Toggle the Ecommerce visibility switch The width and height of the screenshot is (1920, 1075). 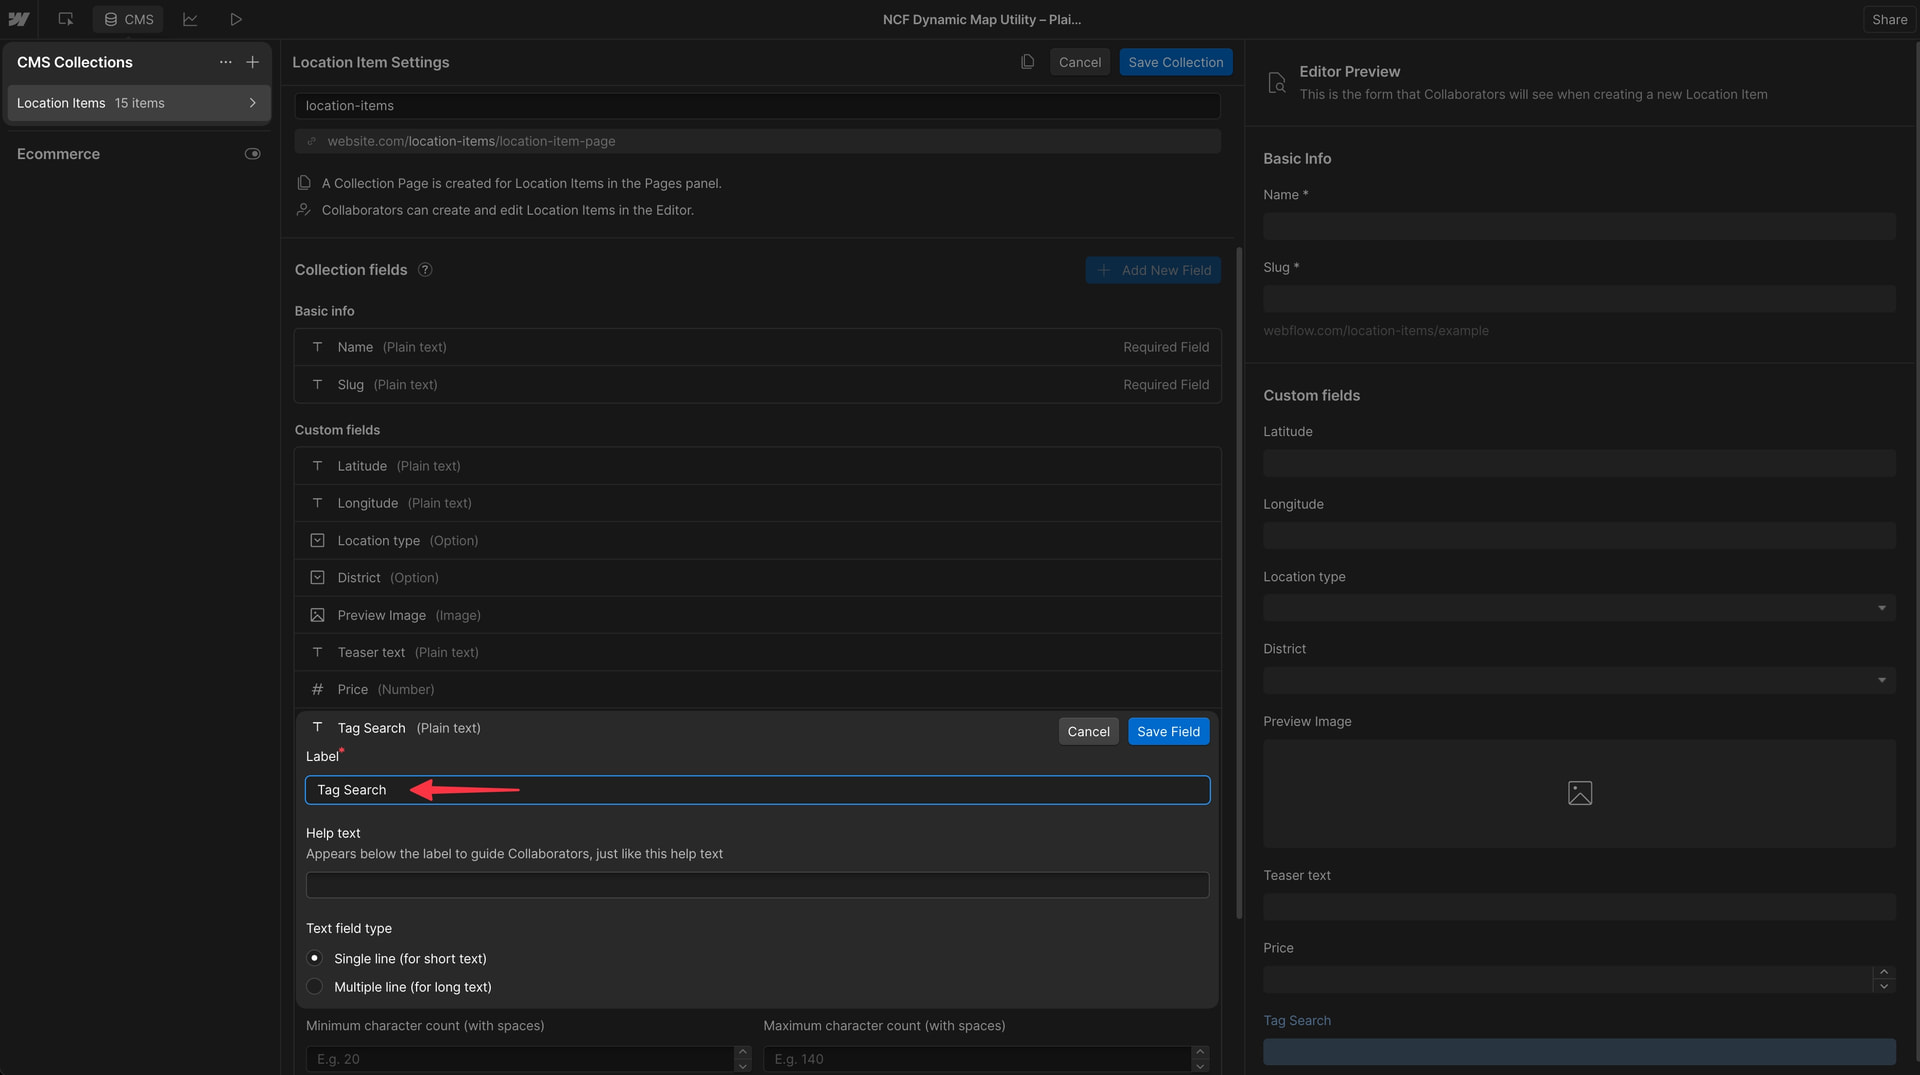(x=253, y=154)
